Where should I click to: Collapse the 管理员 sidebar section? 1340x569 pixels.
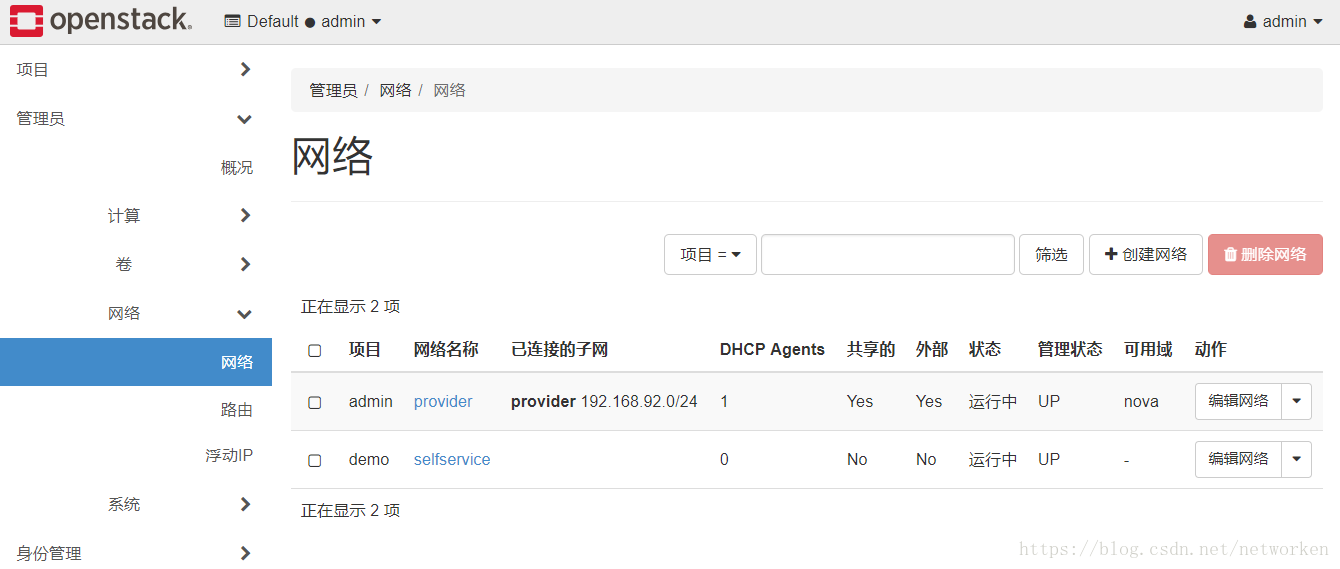pos(244,119)
